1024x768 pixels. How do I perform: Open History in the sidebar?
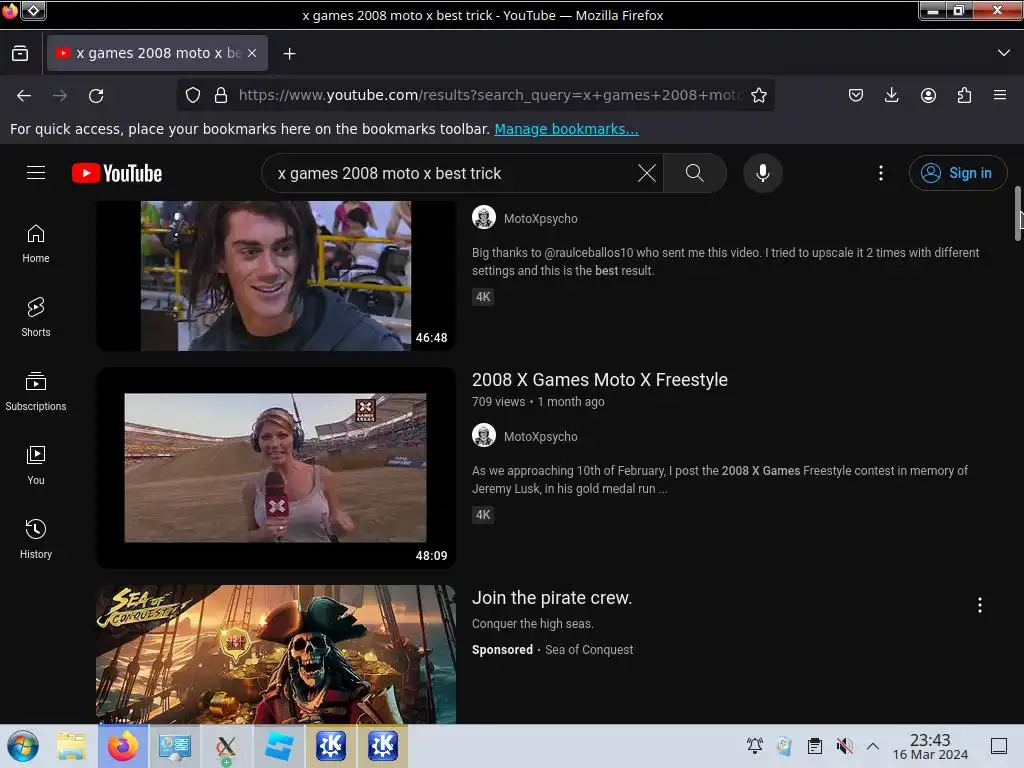(36, 539)
